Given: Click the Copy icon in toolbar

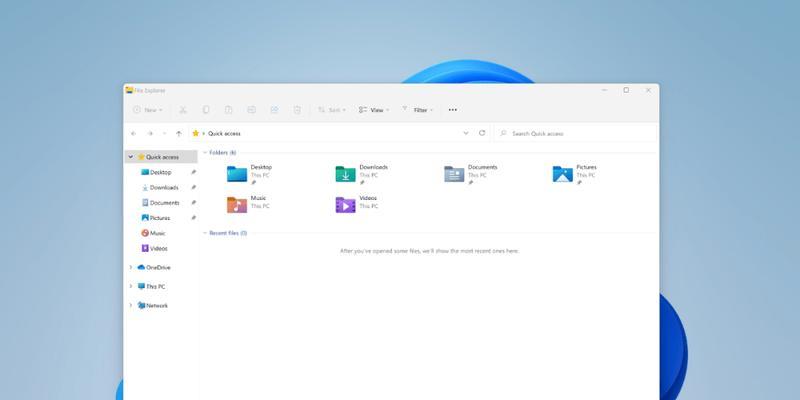Looking at the screenshot, I should click(206, 110).
